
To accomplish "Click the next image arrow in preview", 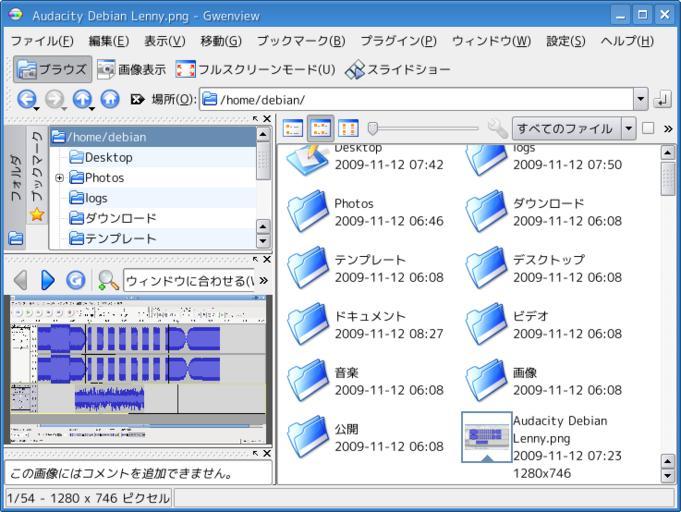I will tap(48, 280).
